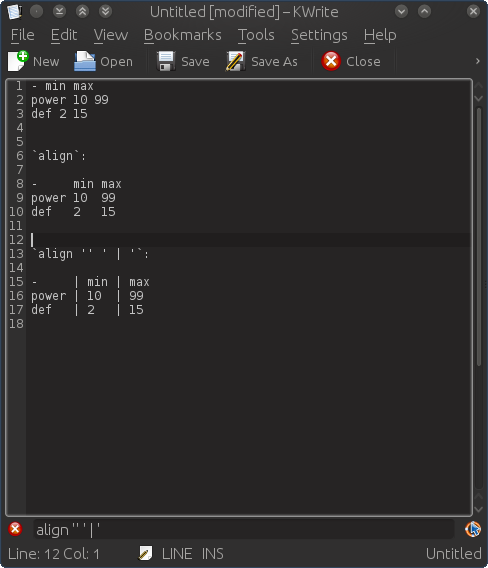
Task: Open the View menu
Action: (111, 35)
